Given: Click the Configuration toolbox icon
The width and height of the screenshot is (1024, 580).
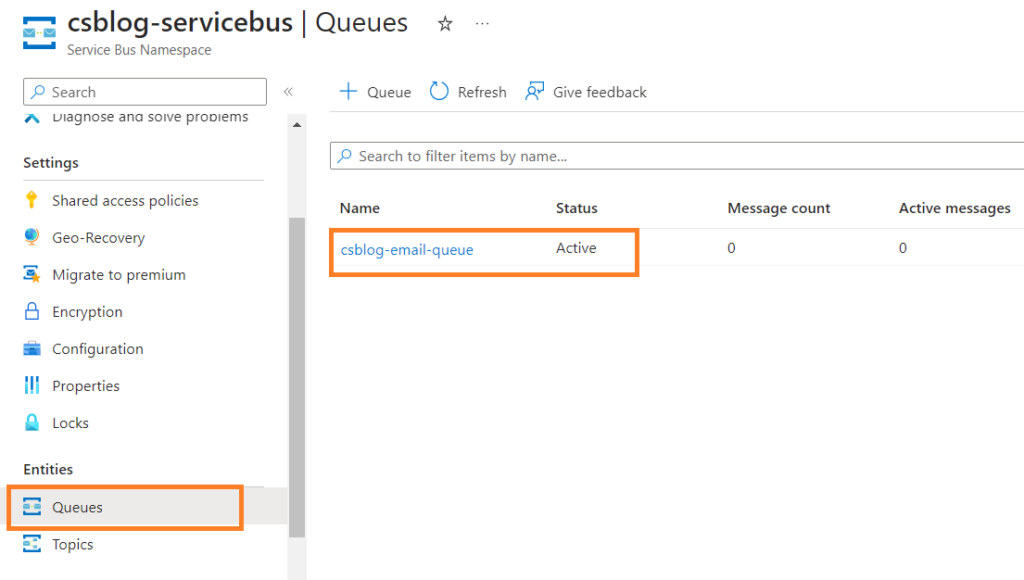Looking at the screenshot, I should click(x=32, y=349).
